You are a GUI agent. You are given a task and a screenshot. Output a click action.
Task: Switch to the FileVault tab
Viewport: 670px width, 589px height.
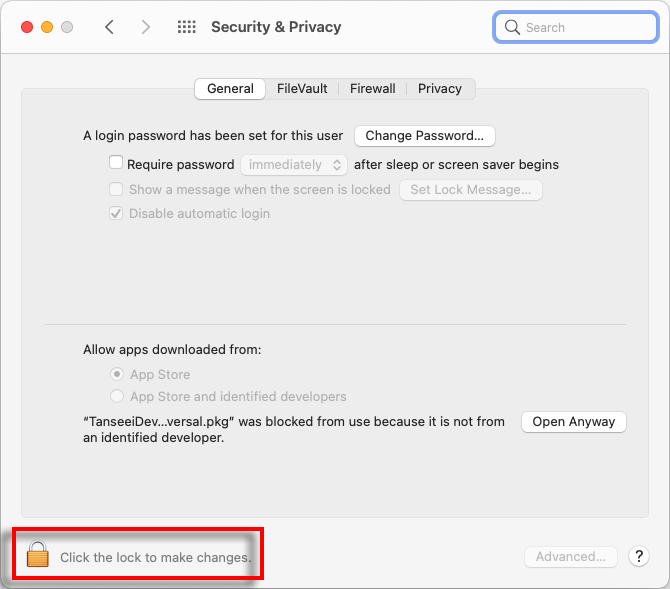click(x=302, y=88)
